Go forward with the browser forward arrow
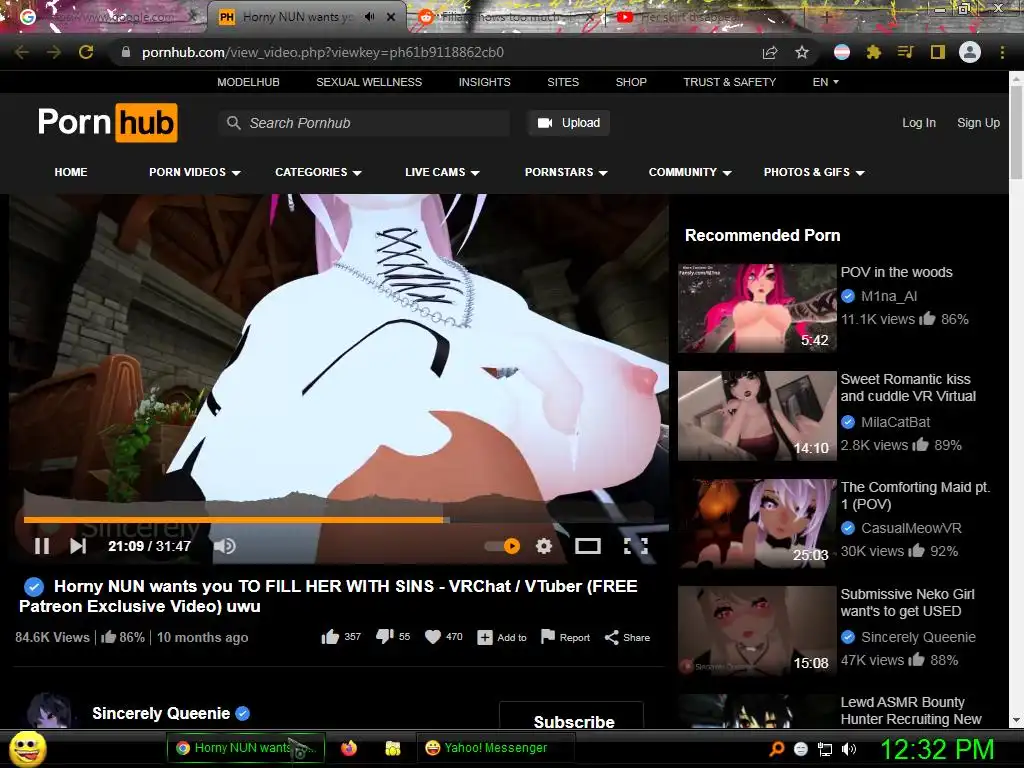1024x768 pixels. point(54,52)
